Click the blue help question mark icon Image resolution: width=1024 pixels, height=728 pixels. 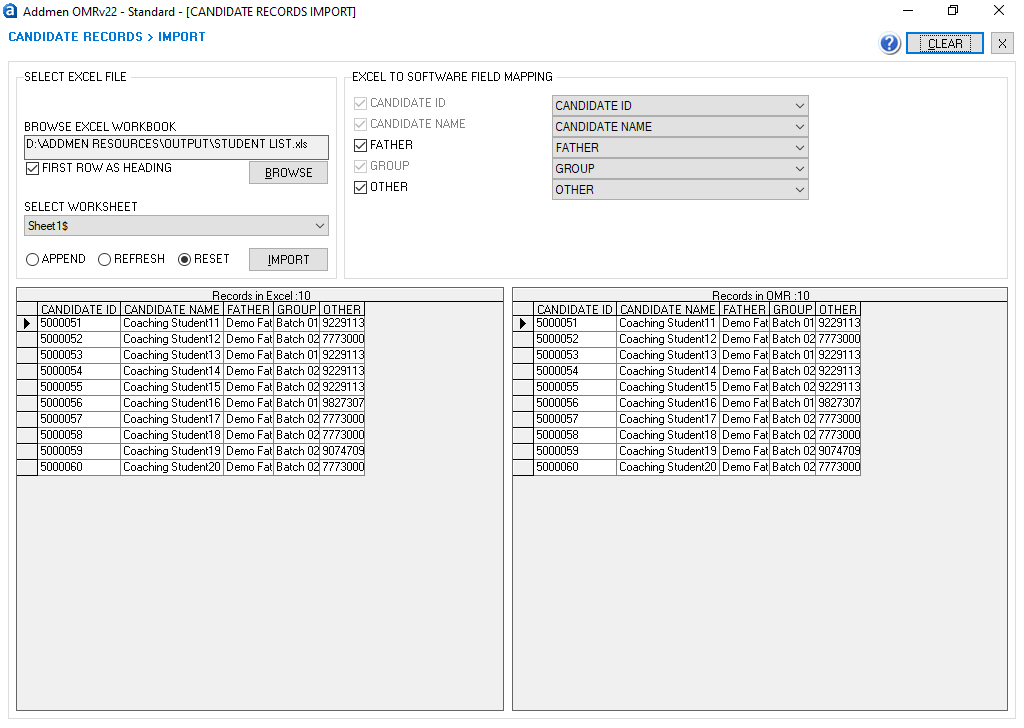pos(890,44)
